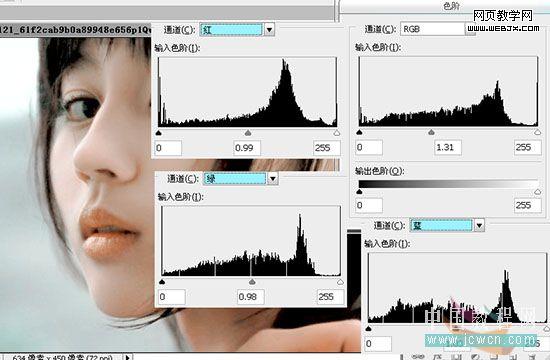Click RGB input white point slider

537,132
